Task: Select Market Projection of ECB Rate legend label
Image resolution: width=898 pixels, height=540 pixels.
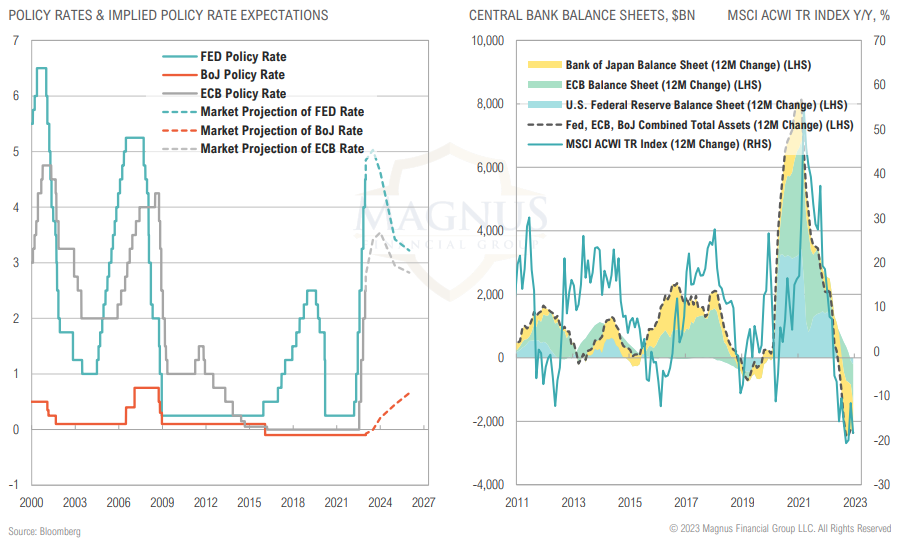Action: pyautogui.click(x=282, y=148)
